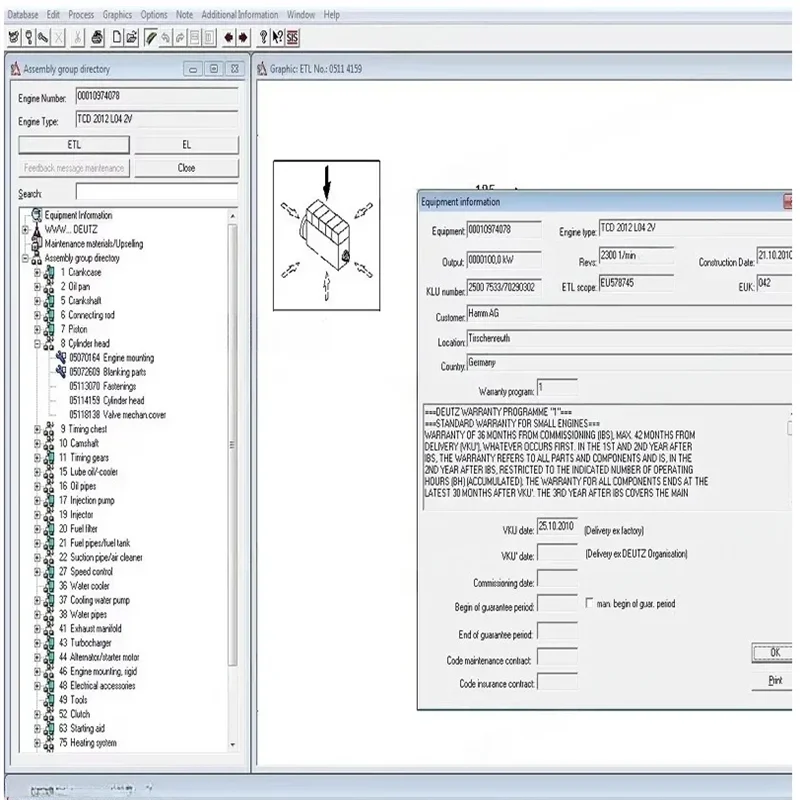The height and width of the screenshot is (800, 800).
Task: Enable the man. begin of guar. period checkbox
Action: coord(589,604)
